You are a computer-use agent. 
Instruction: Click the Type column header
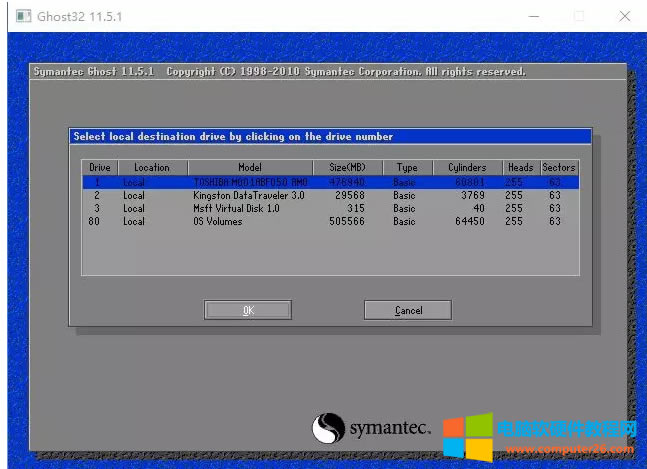406,168
